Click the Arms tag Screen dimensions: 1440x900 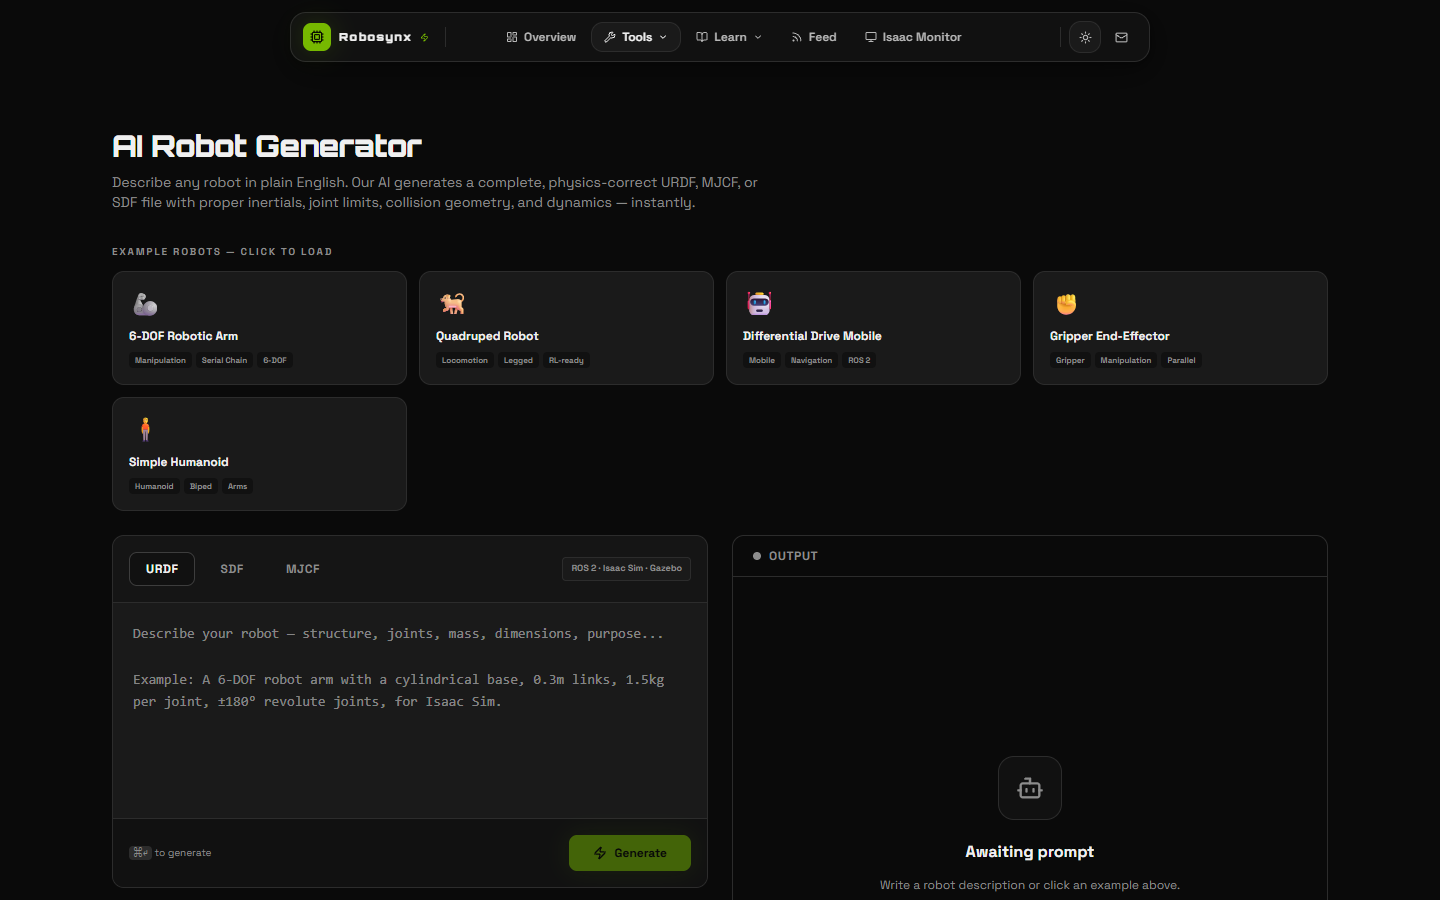(237, 486)
